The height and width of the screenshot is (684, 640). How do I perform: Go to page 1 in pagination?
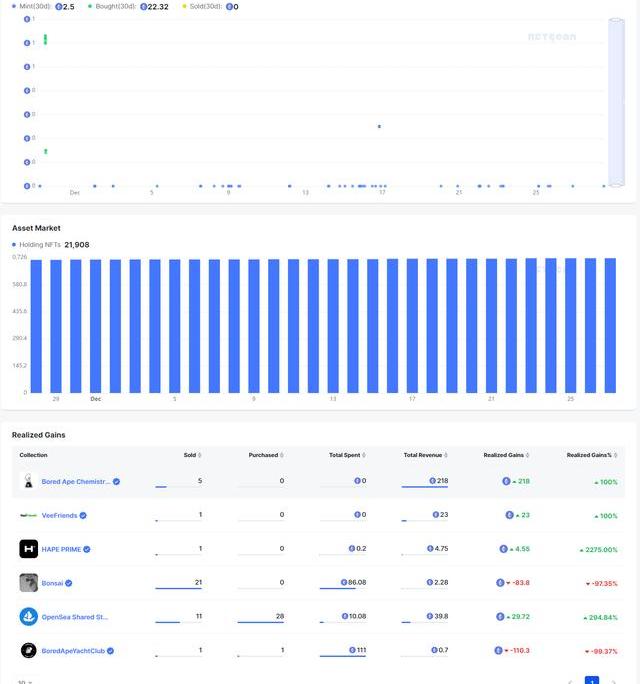(x=591, y=681)
